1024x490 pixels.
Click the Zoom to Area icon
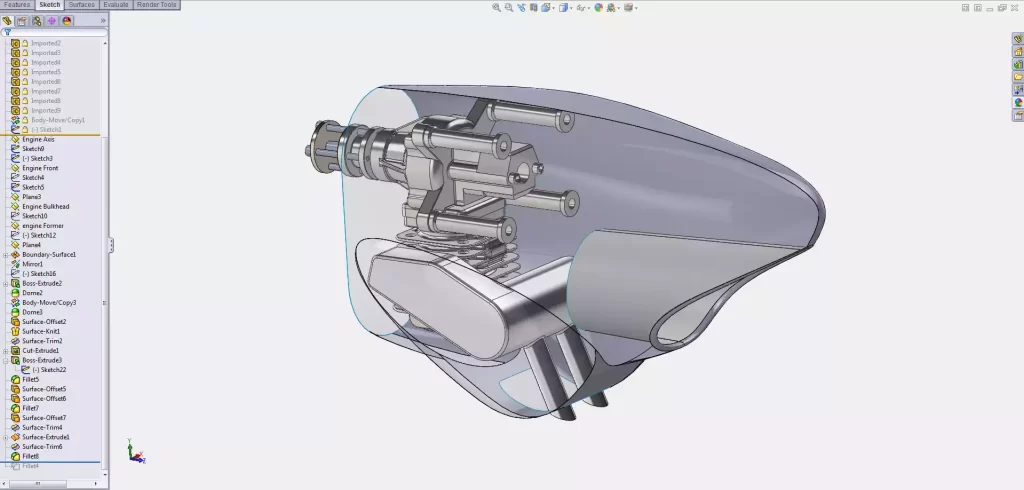(509, 7)
